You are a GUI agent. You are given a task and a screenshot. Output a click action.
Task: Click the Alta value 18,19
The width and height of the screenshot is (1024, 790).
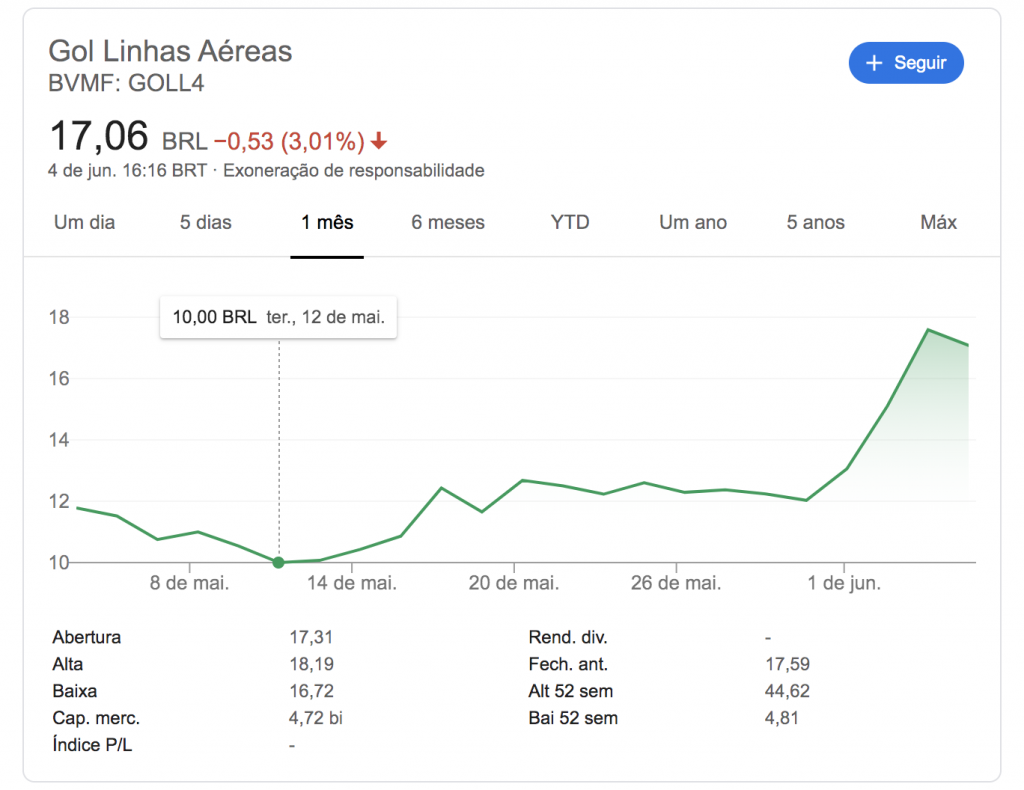312,664
